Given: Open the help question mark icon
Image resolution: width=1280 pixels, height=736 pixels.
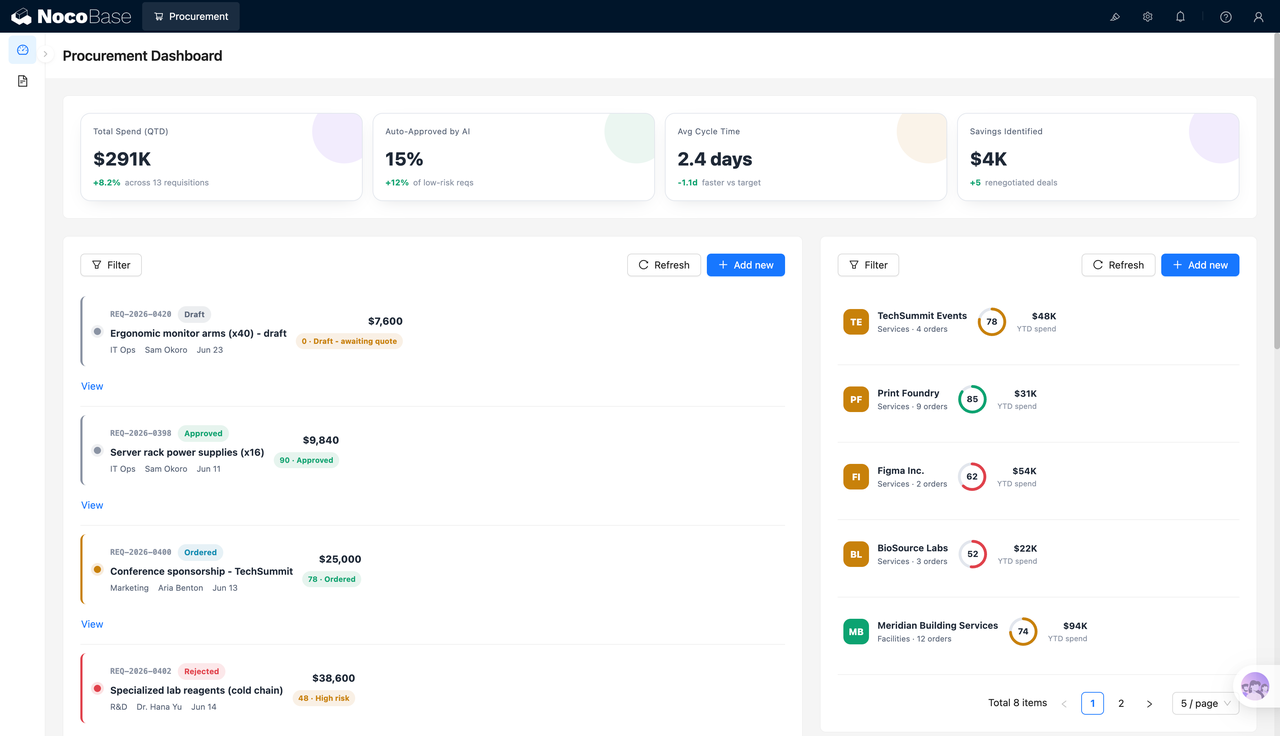Looking at the screenshot, I should pyautogui.click(x=1226, y=17).
